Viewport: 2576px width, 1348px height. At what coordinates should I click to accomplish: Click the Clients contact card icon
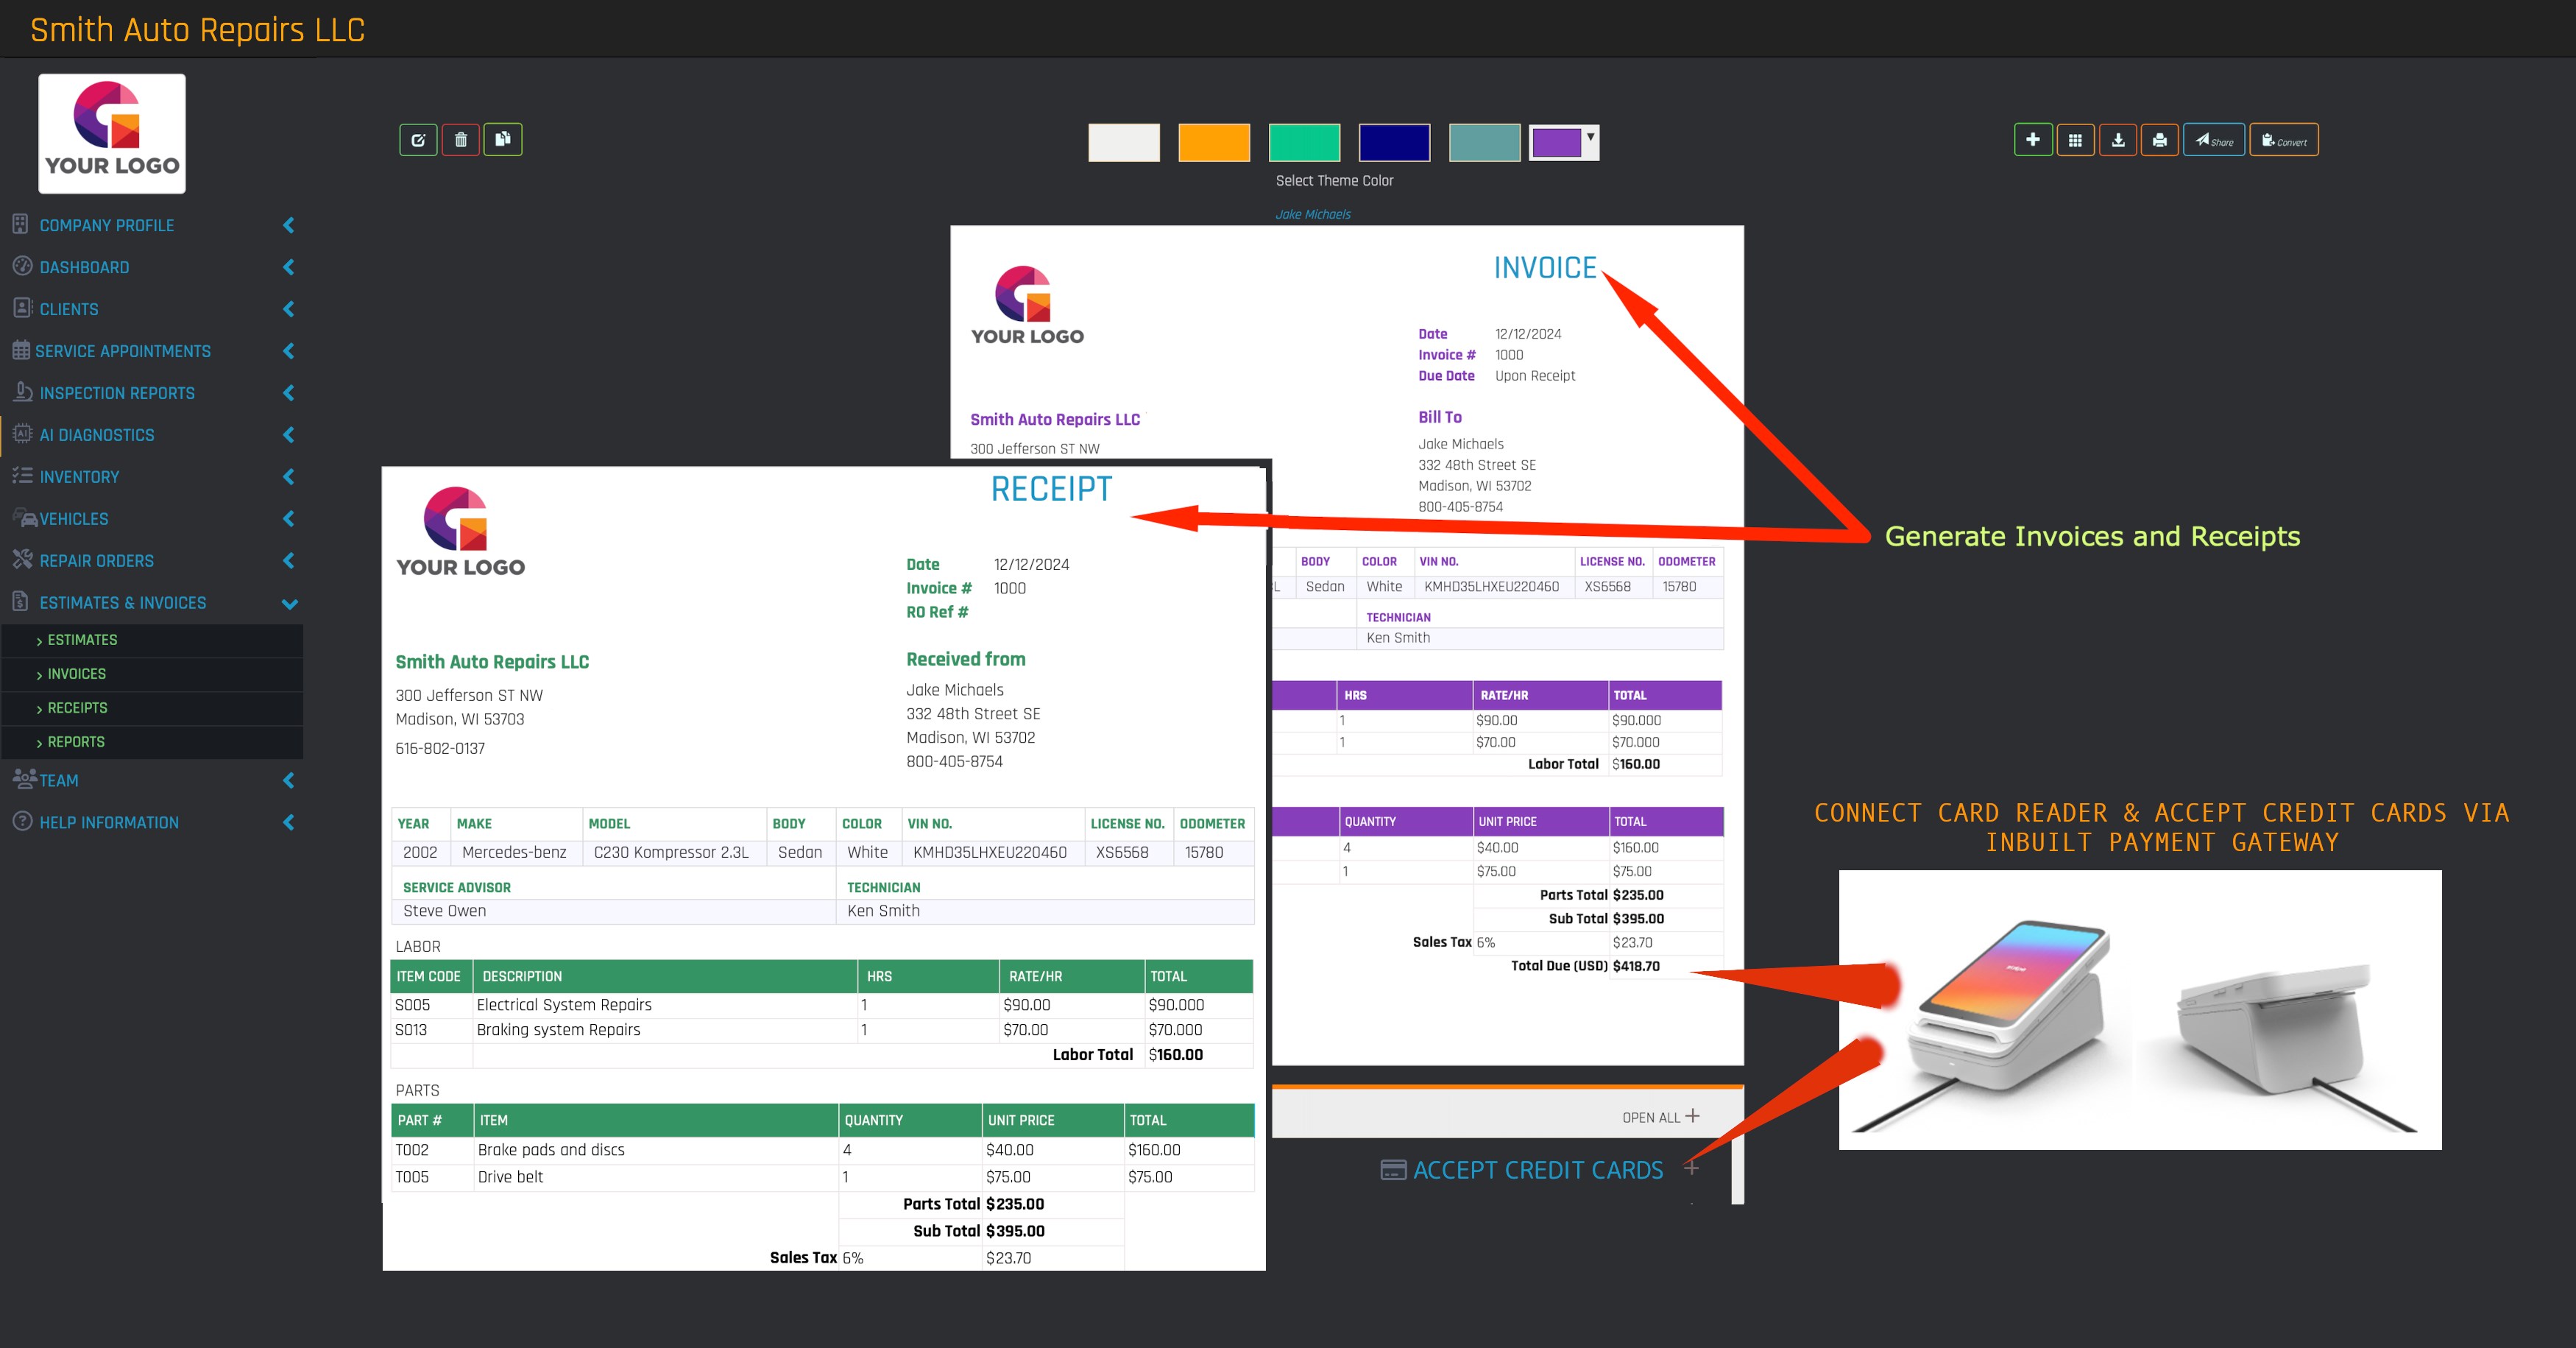point(22,308)
